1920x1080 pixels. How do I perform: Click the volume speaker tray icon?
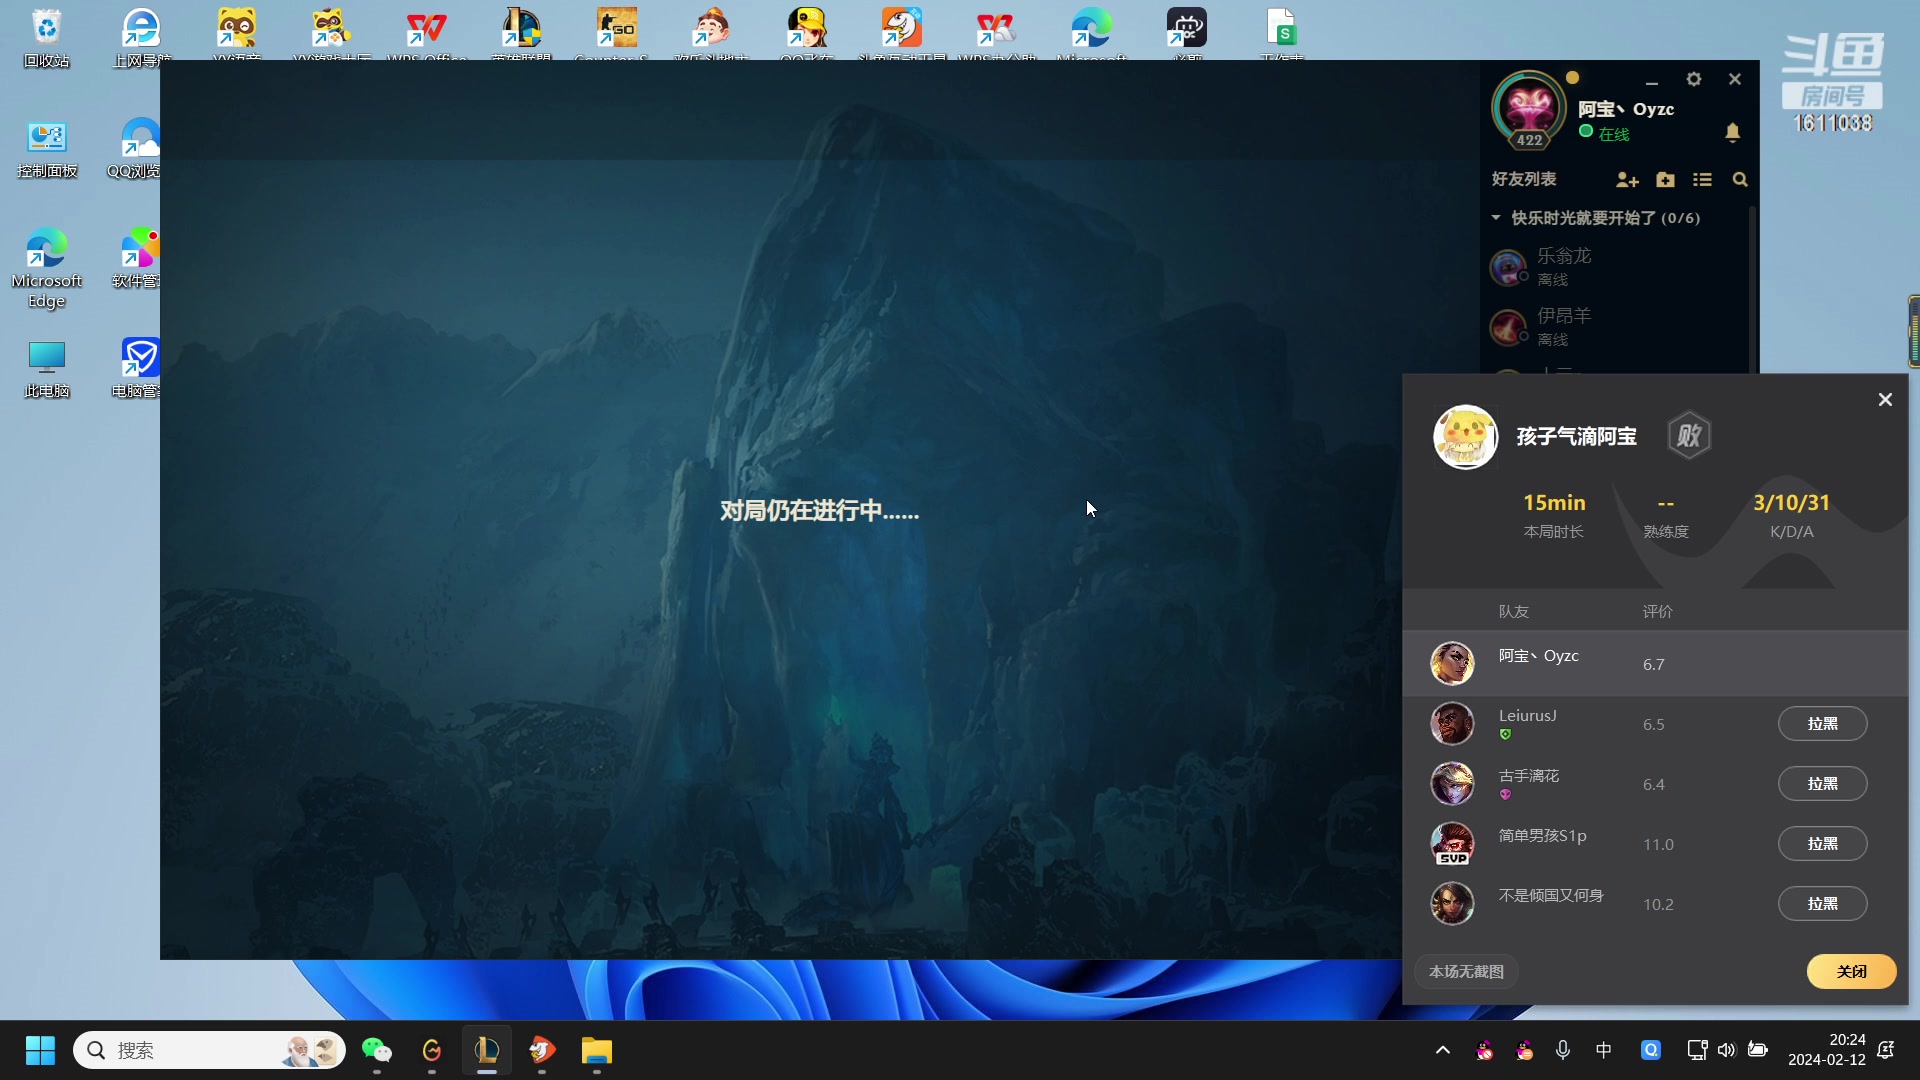point(1727,1050)
